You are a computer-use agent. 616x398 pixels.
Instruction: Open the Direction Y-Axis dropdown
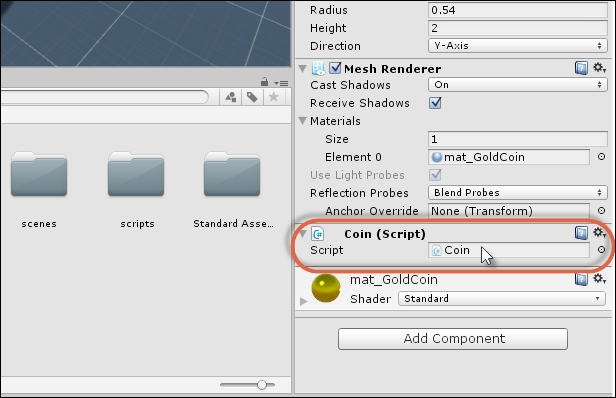pyautogui.click(x=517, y=46)
